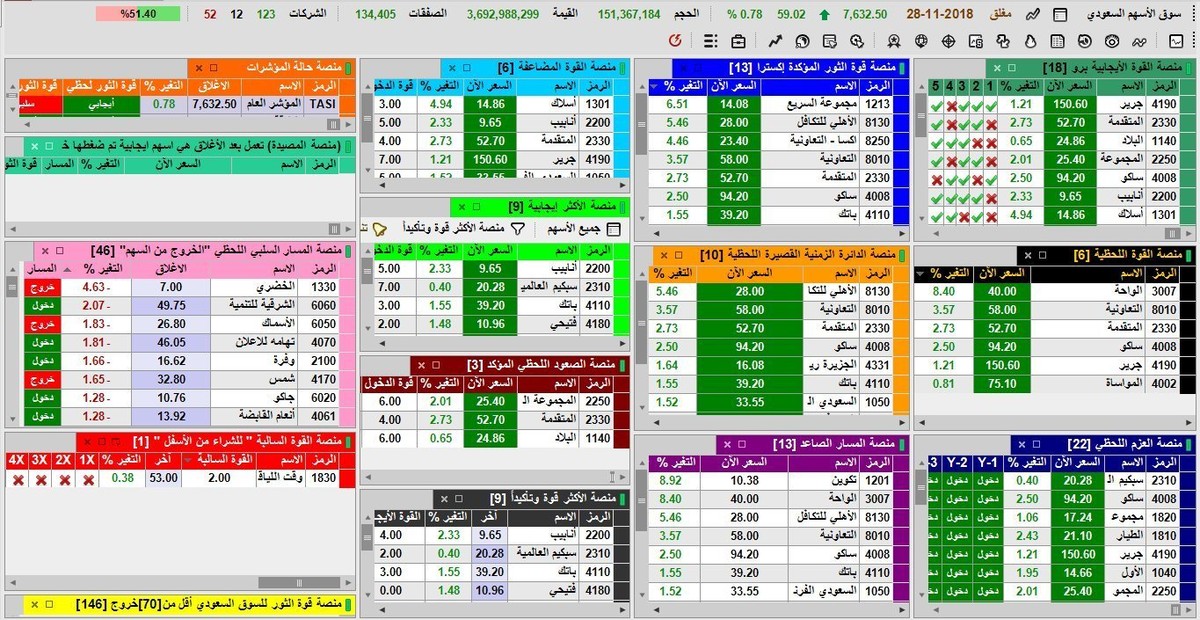Open the list view icon in toolbar
Image resolution: width=1200 pixels, height=620 pixels.
coord(711,40)
